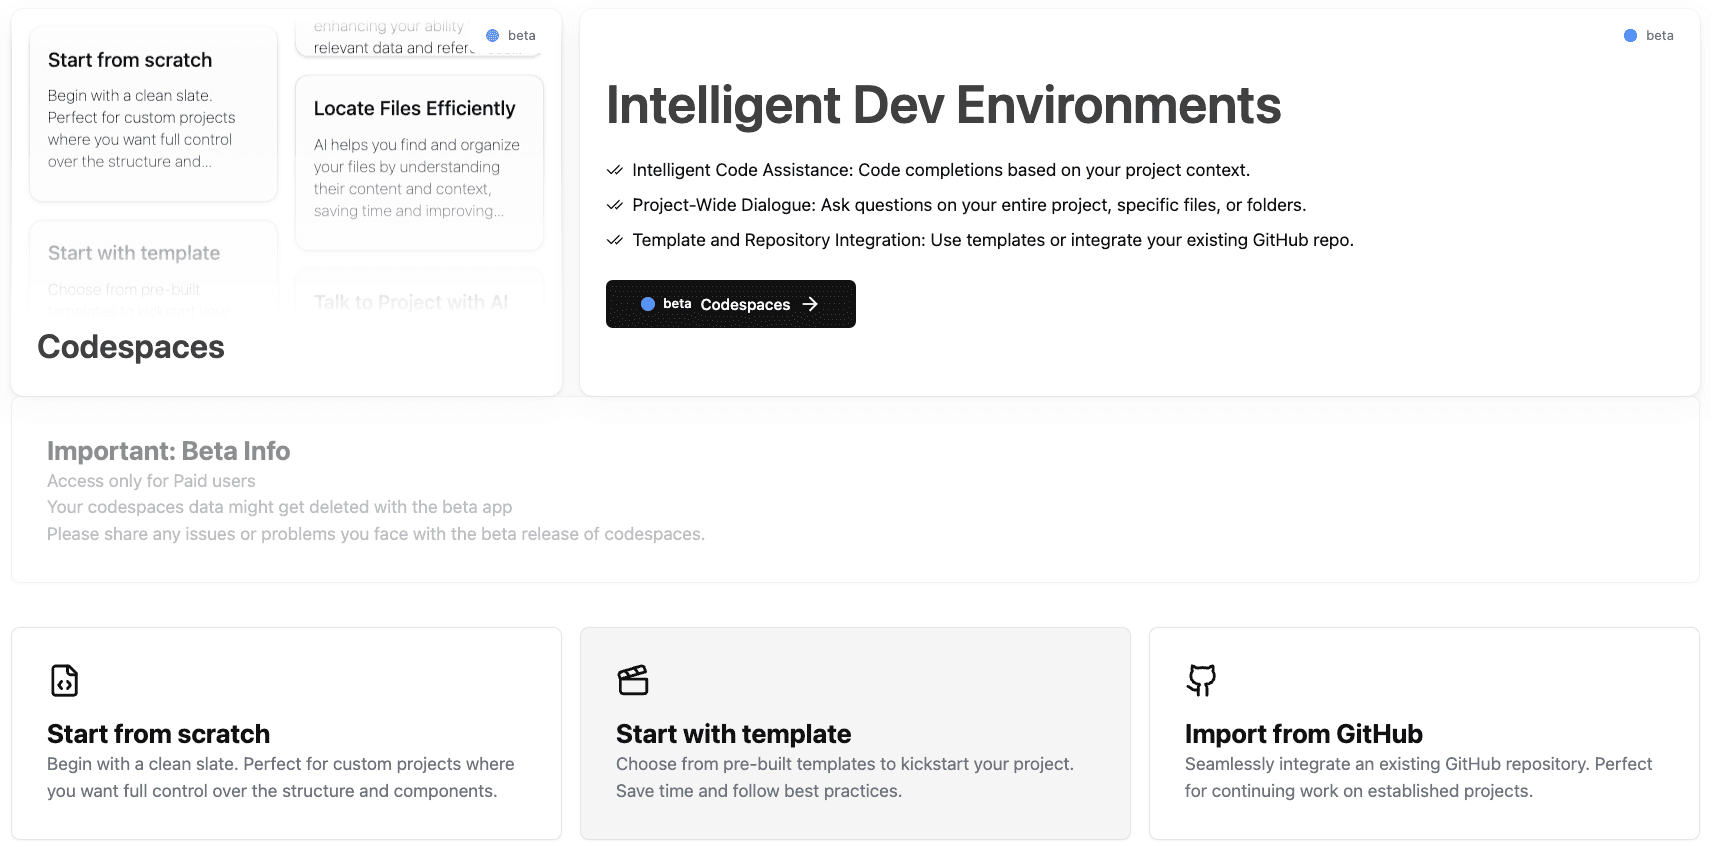Open the black beta Codespaces button
1711x850 pixels.
pyautogui.click(x=731, y=304)
